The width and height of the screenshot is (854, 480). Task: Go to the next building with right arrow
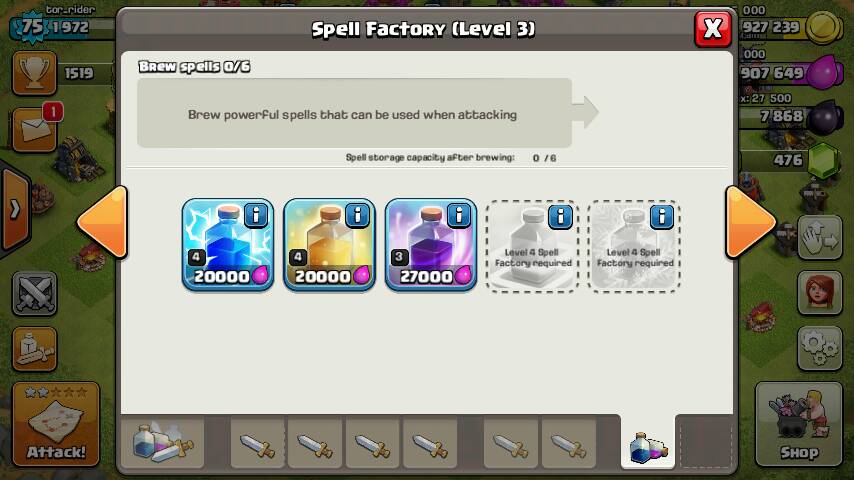tap(750, 222)
